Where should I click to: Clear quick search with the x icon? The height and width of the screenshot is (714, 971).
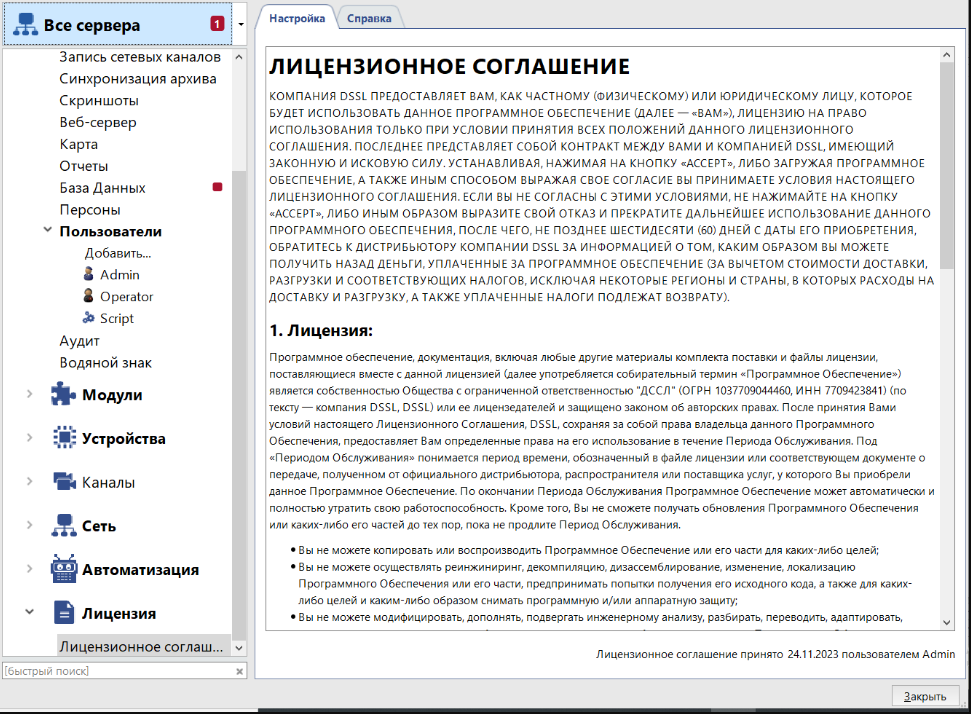tap(240, 671)
